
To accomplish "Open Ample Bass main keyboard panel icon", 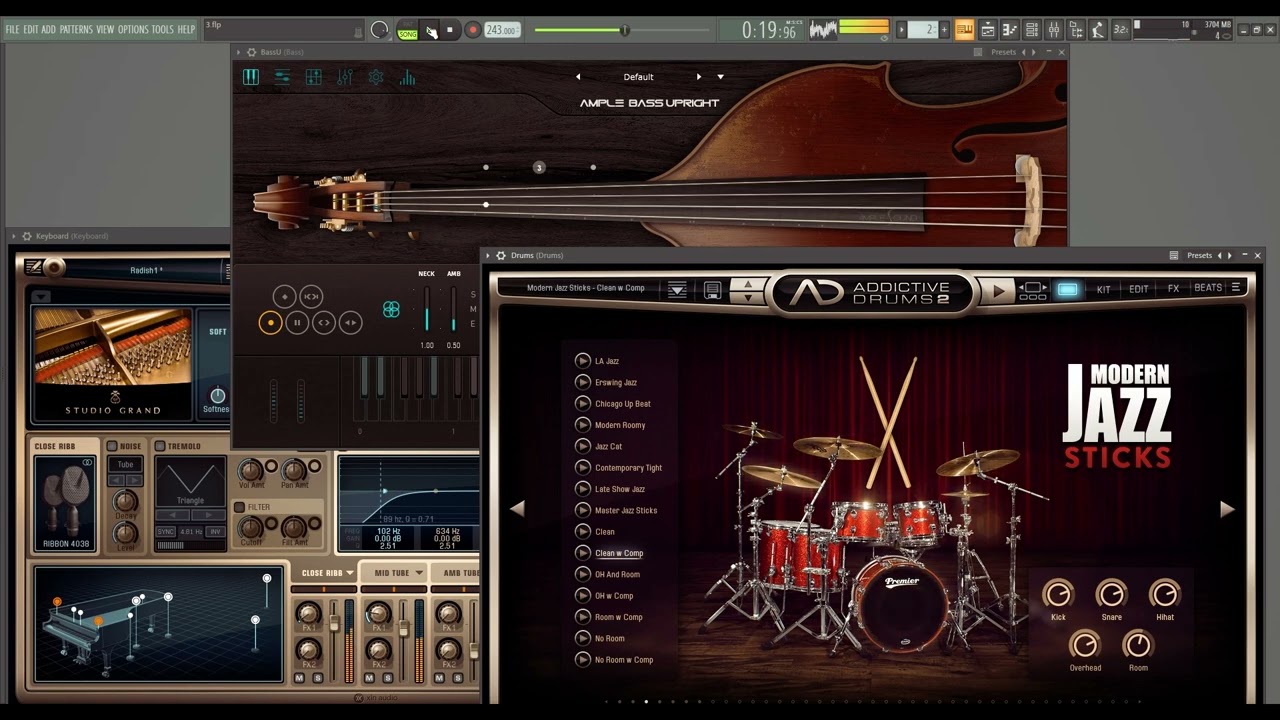I will 251,77.
